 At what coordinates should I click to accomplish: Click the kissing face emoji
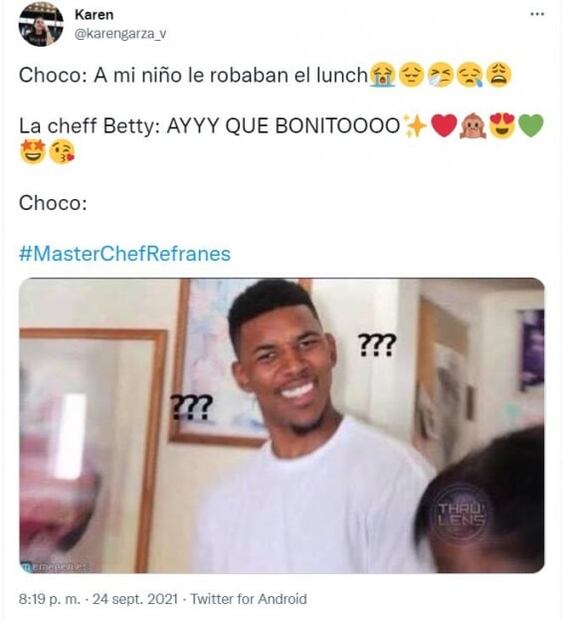click(62, 152)
